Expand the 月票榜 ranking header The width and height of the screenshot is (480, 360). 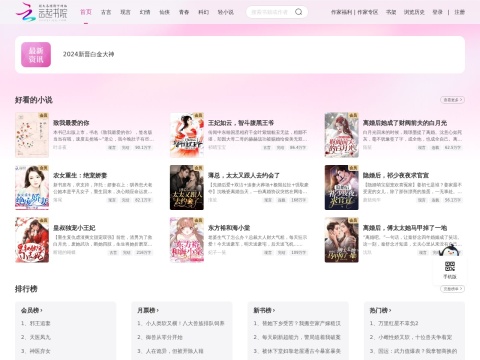[148, 310]
